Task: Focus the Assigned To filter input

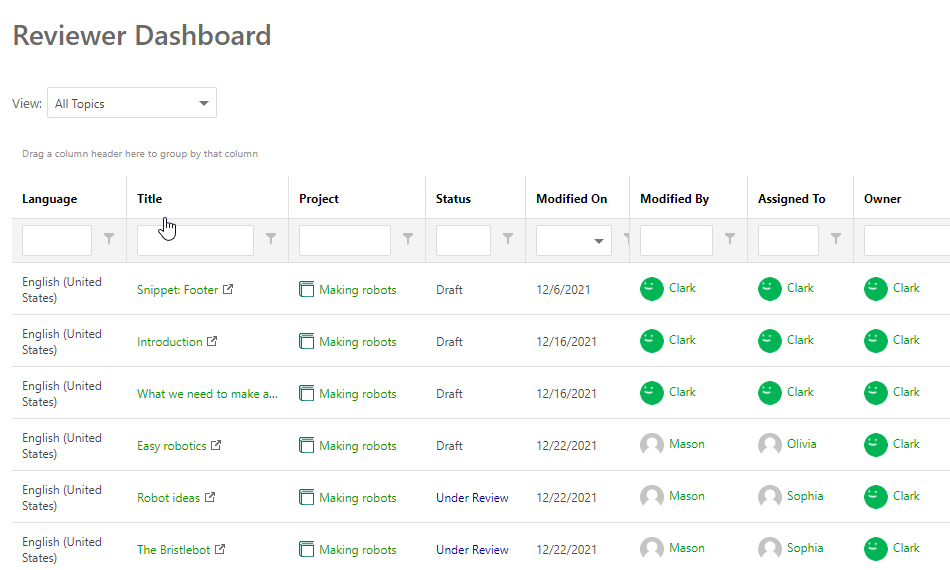Action: pos(788,240)
